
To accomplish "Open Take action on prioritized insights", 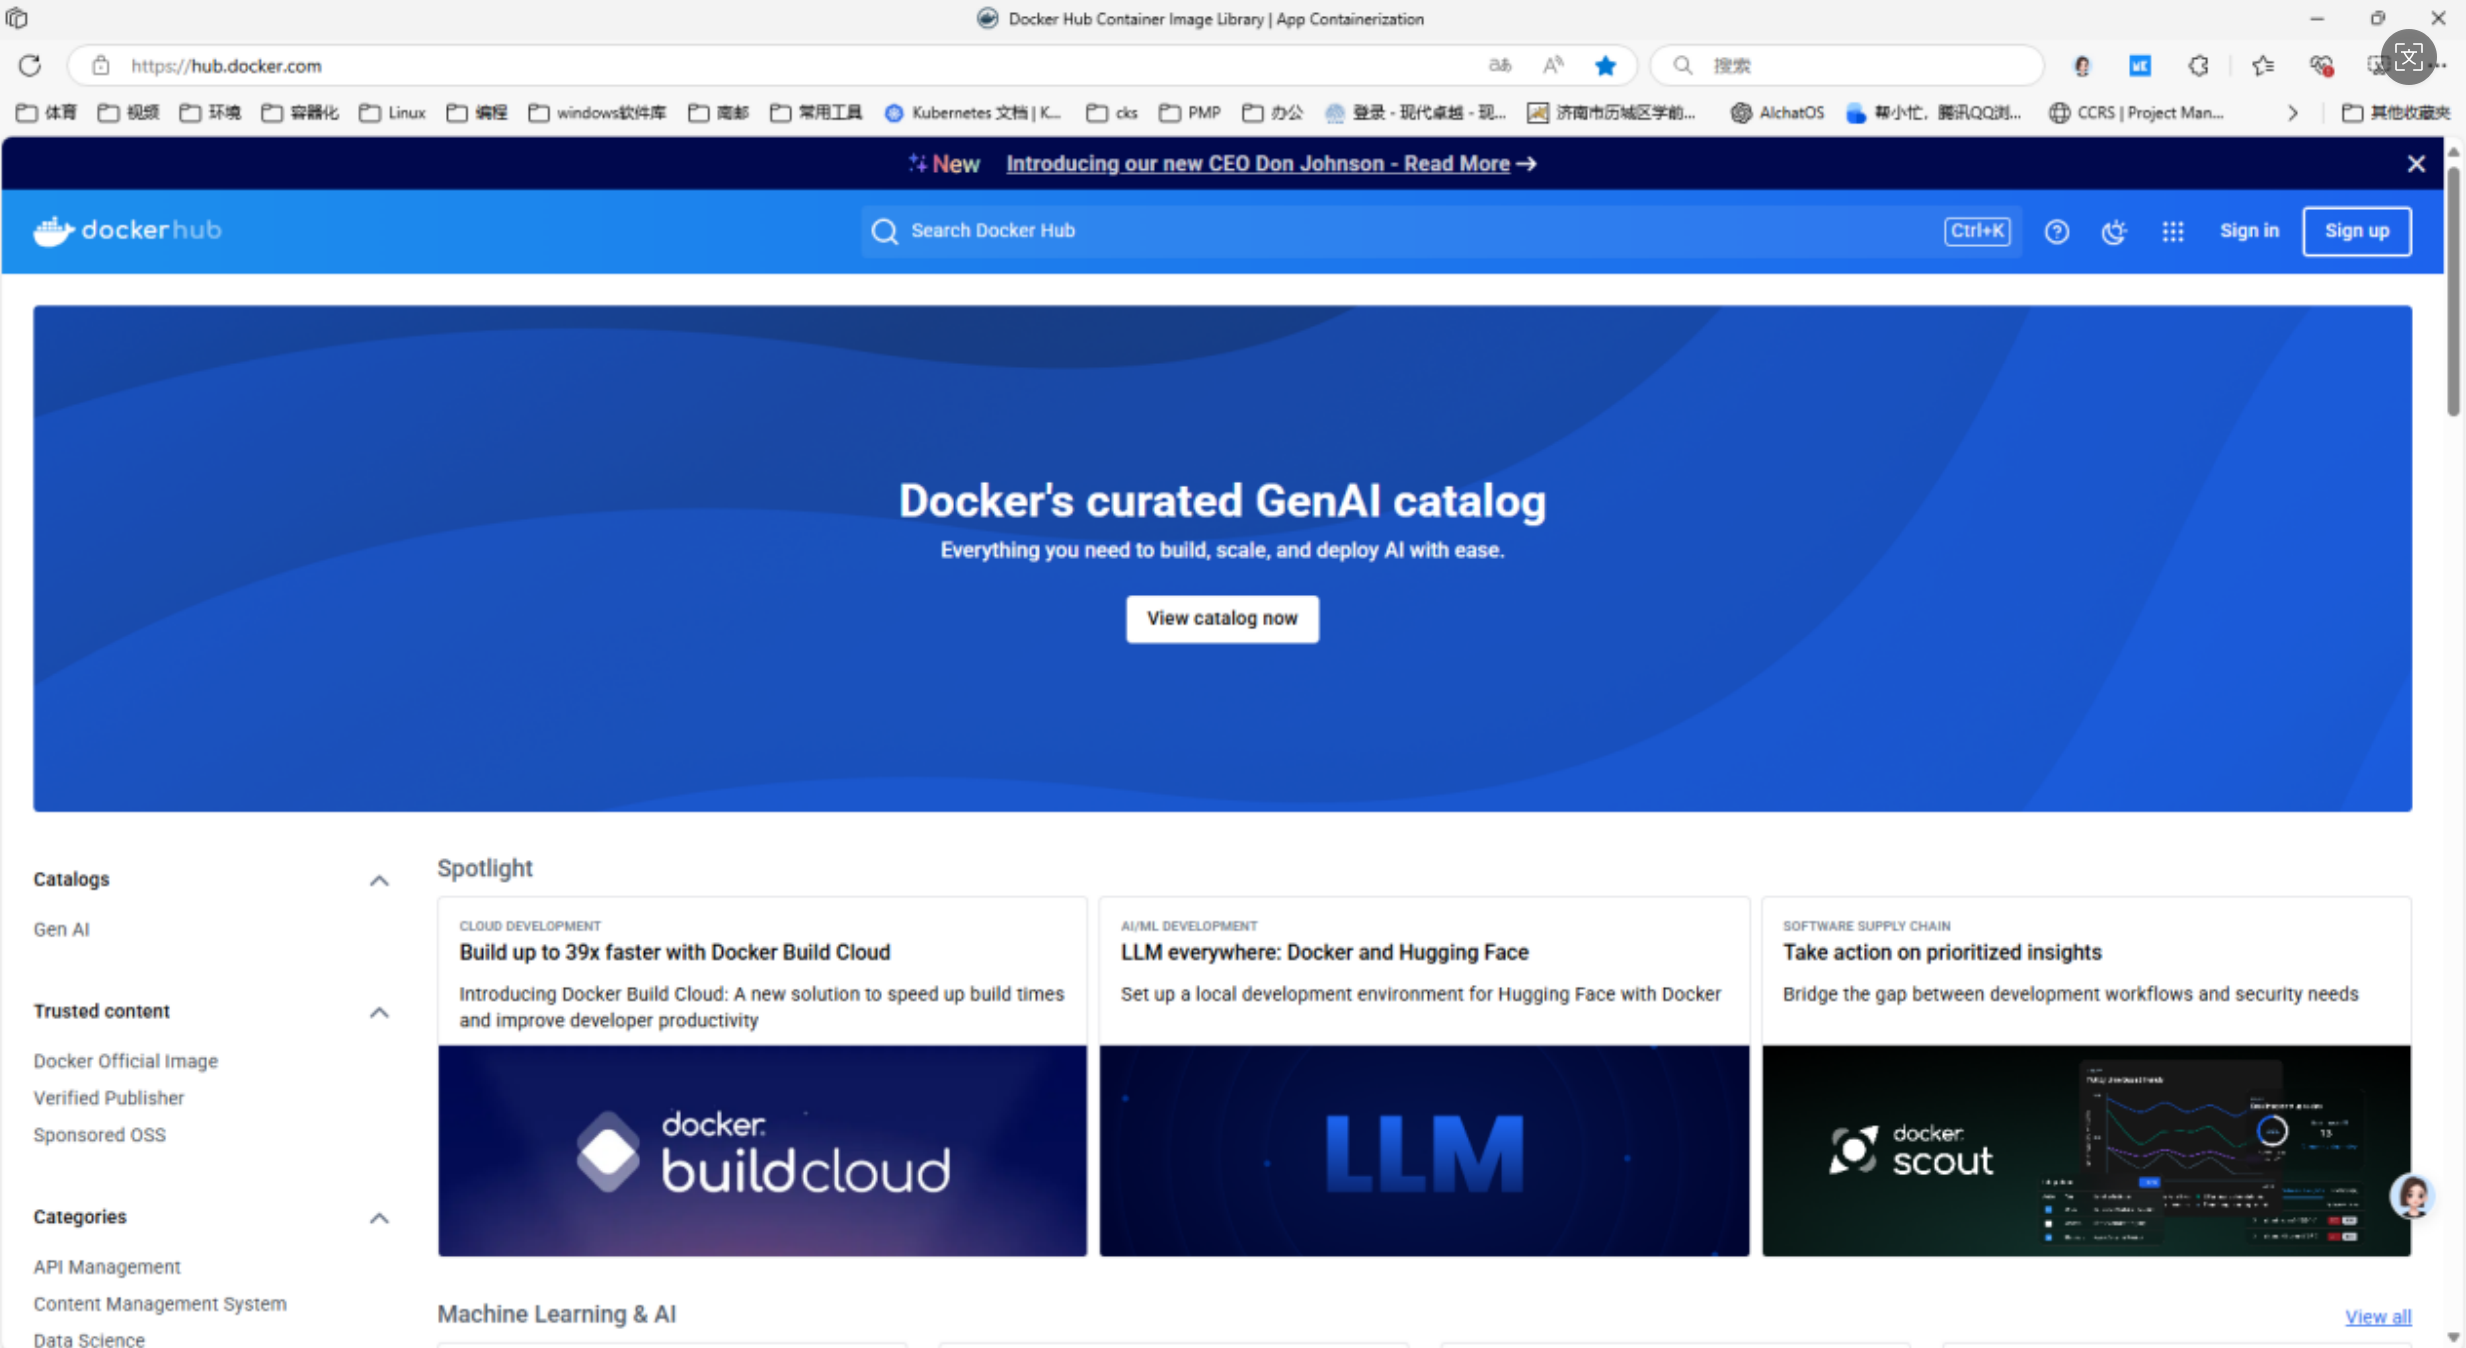I will (1942, 953).
